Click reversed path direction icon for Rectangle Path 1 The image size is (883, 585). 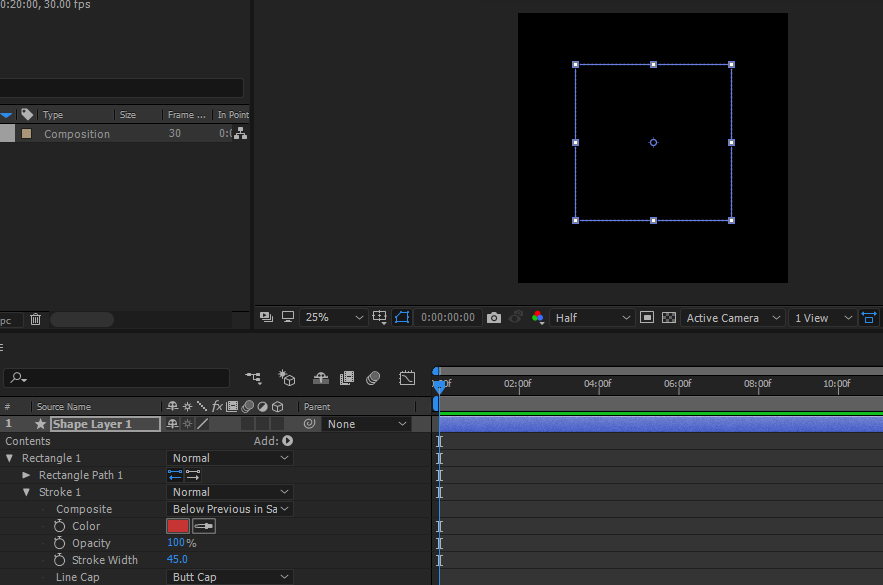pos(193,475)
